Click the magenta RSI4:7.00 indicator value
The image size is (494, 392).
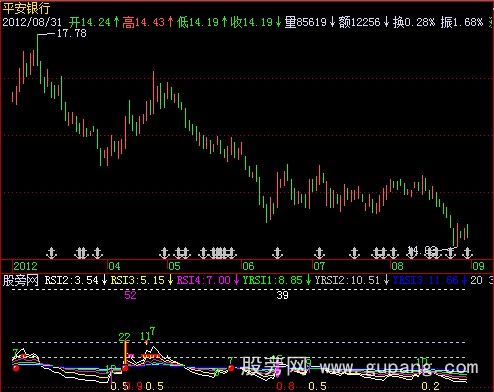coord(204,280)
